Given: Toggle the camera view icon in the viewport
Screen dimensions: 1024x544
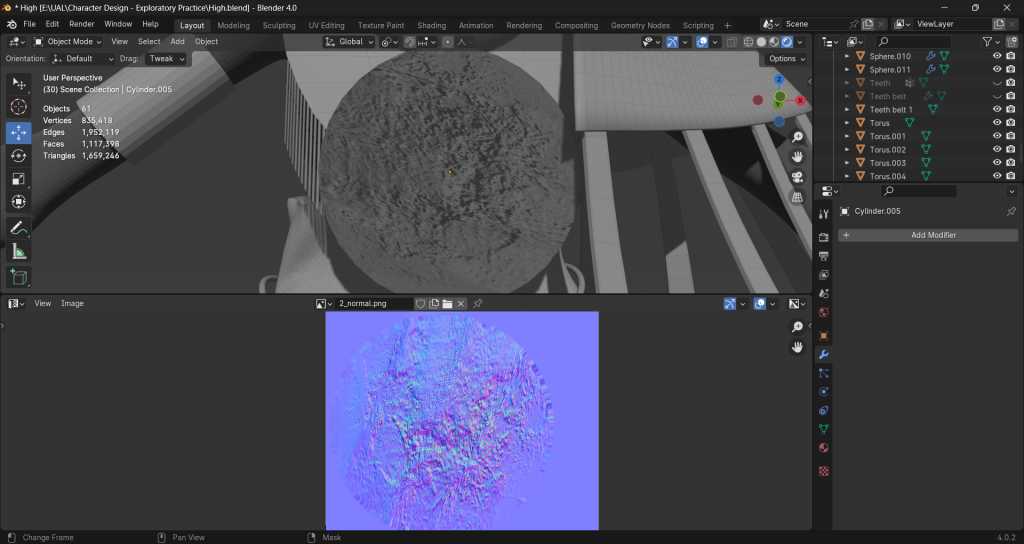Looking at the screenshot, I should coord(797,177).
